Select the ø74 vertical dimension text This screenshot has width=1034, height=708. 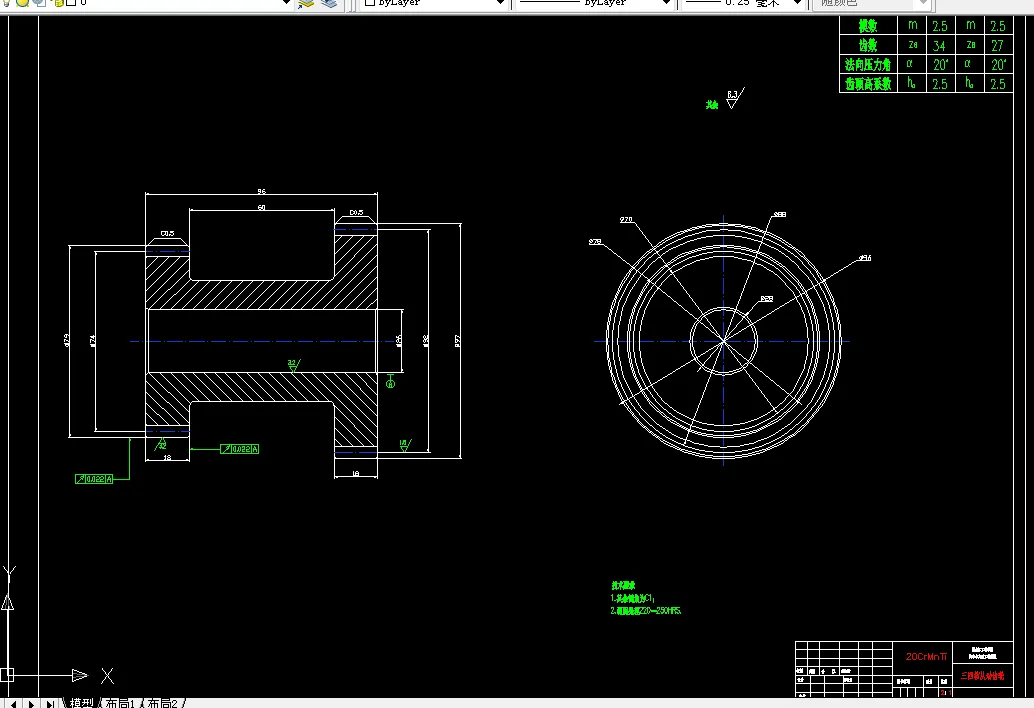pyautogui.click(x=92, y=341)
